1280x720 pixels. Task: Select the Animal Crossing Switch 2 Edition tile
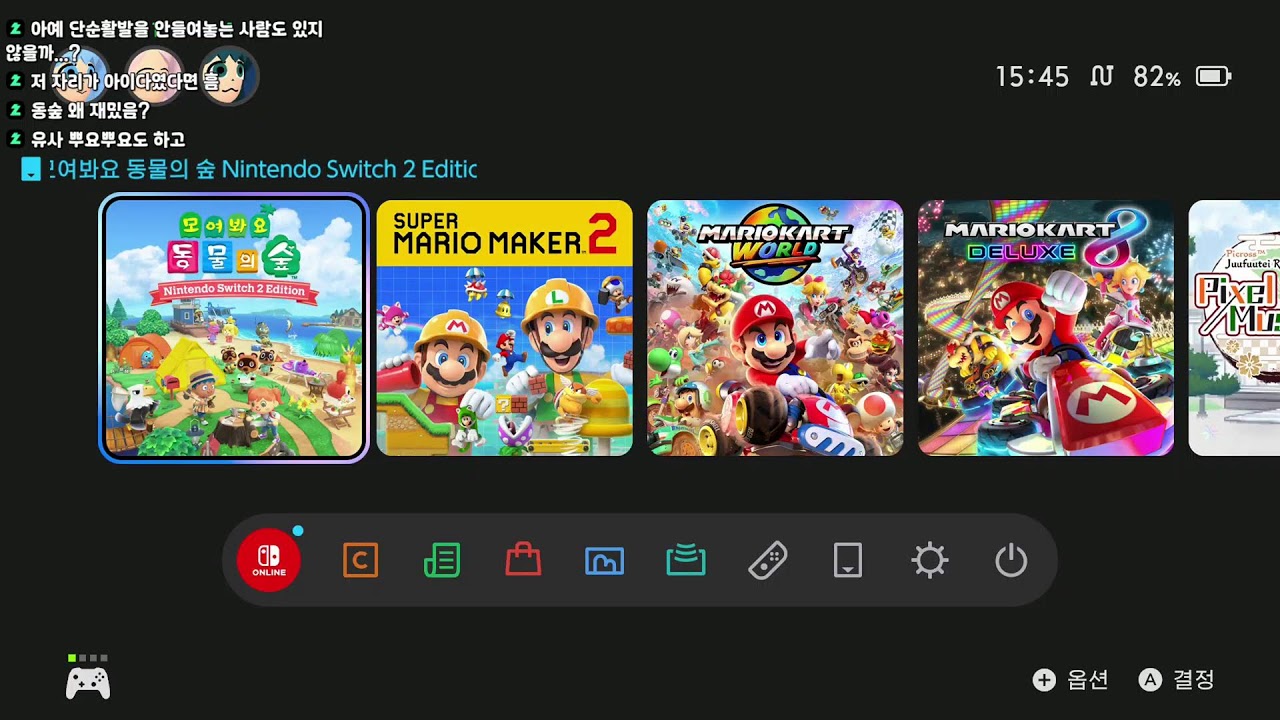234,328
